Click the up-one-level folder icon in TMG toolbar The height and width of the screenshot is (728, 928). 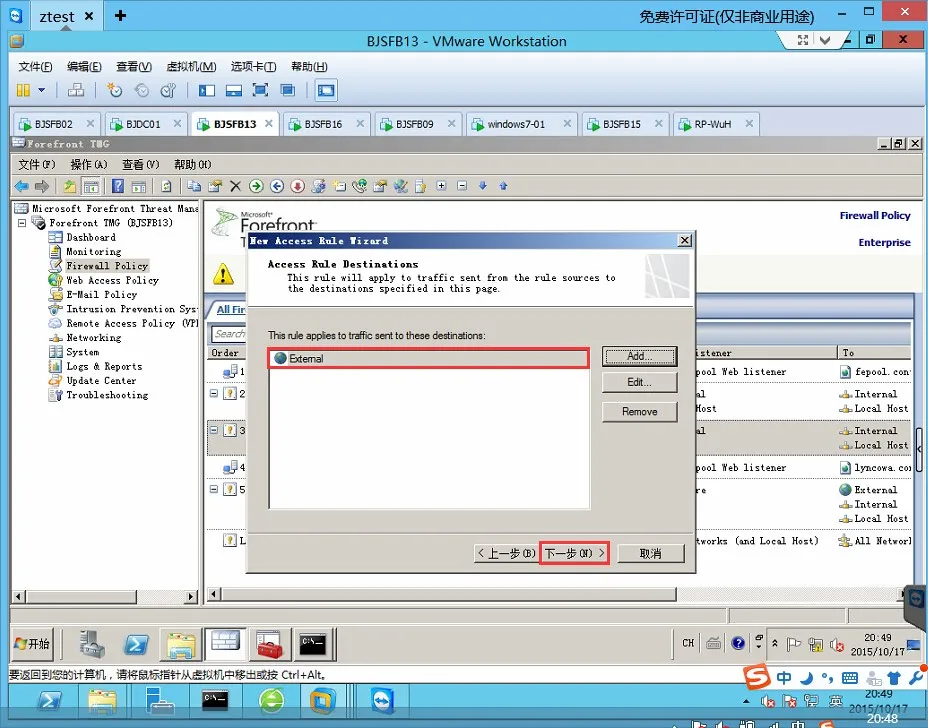(70, 186)
